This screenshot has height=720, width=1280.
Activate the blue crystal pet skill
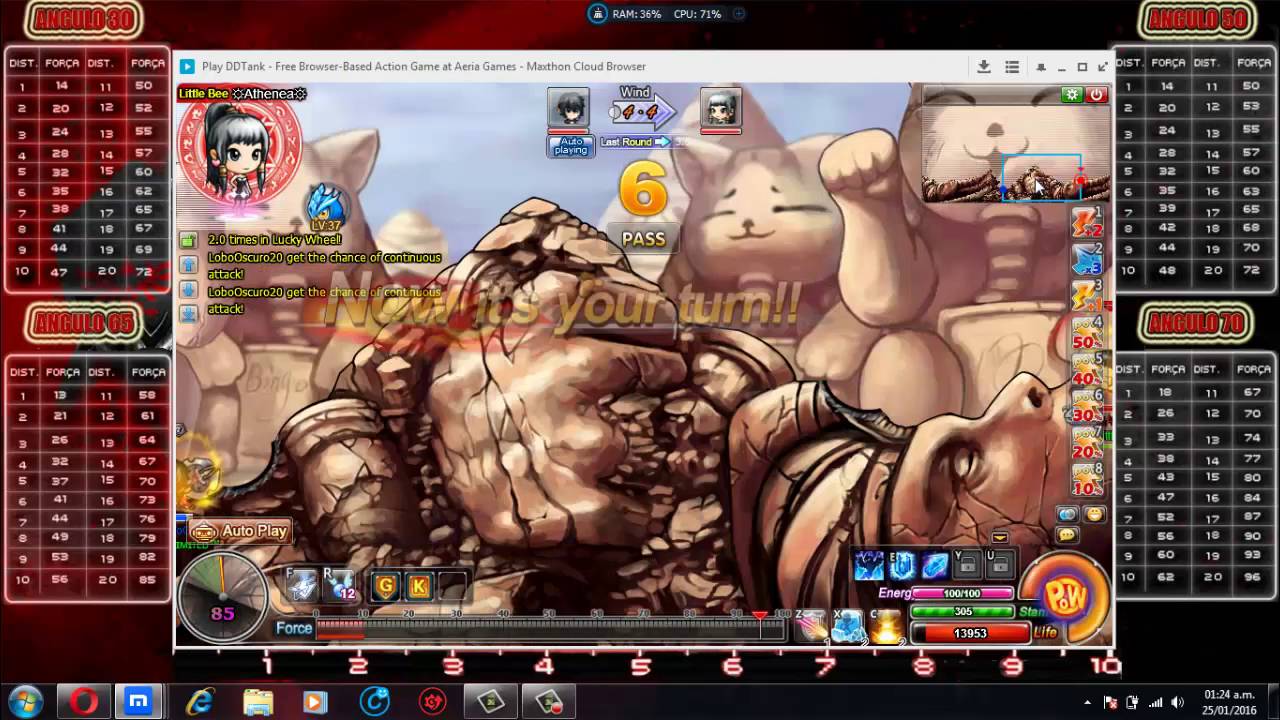coord(936,565)
